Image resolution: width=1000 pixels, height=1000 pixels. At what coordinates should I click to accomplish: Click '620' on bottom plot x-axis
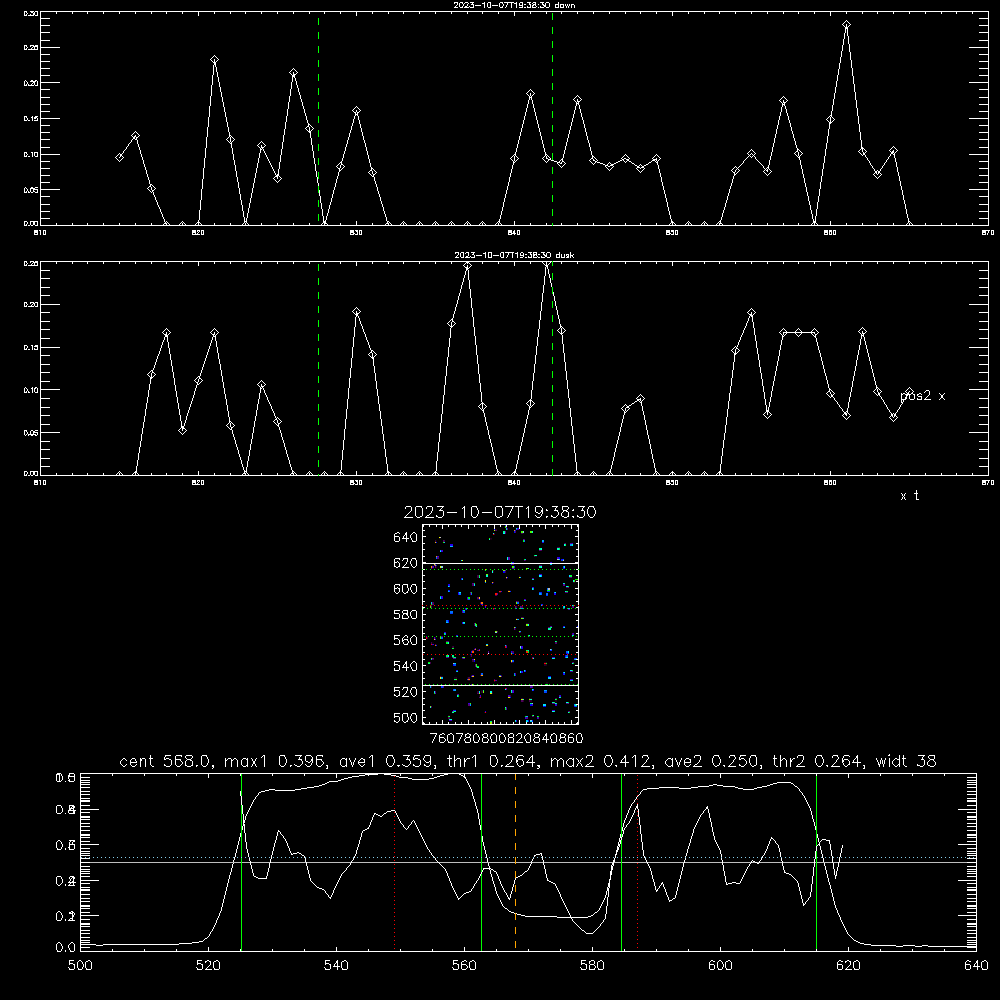pyautogui.click(x=848, y=966)
